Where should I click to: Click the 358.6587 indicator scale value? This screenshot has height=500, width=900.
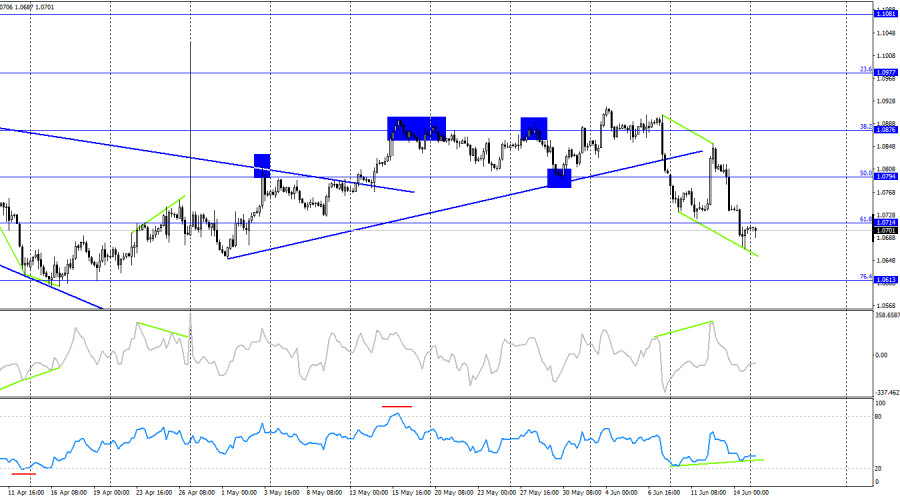(x=887, y=316)
